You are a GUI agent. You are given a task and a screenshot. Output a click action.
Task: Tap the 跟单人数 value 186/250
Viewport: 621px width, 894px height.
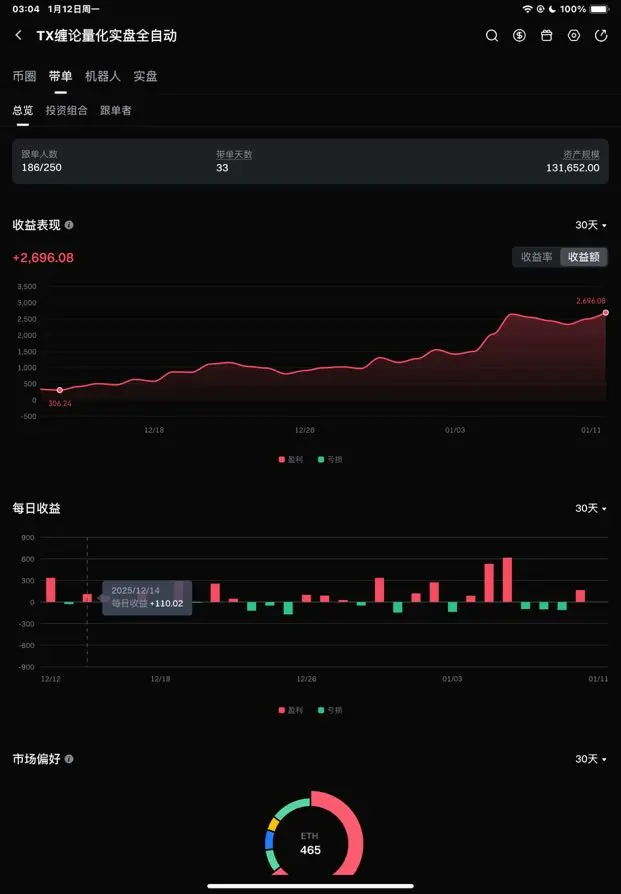click(42, 168)
